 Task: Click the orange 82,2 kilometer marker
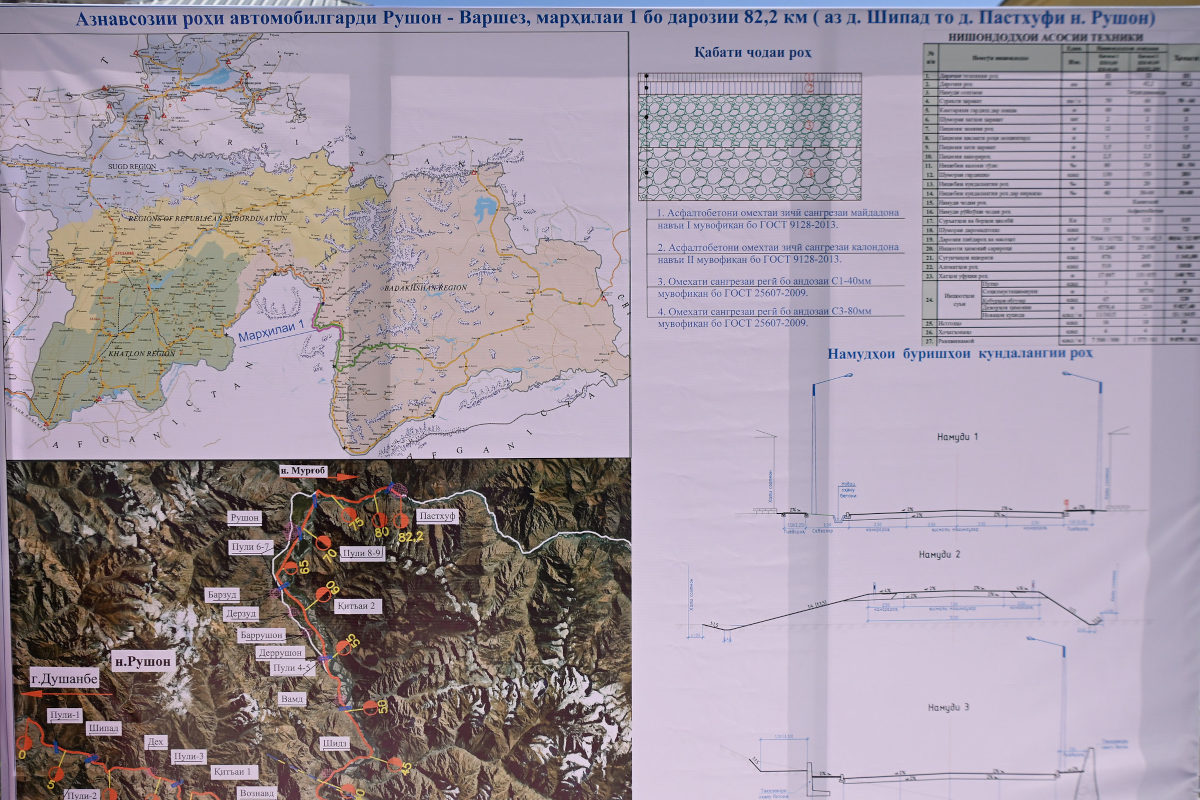click(x=402, y=520)
